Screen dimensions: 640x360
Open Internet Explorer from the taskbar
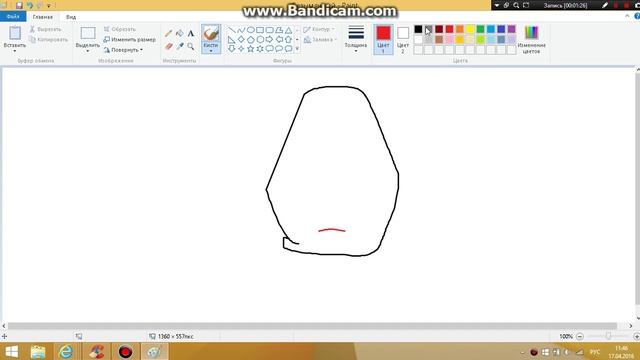[x=66, y=351]
